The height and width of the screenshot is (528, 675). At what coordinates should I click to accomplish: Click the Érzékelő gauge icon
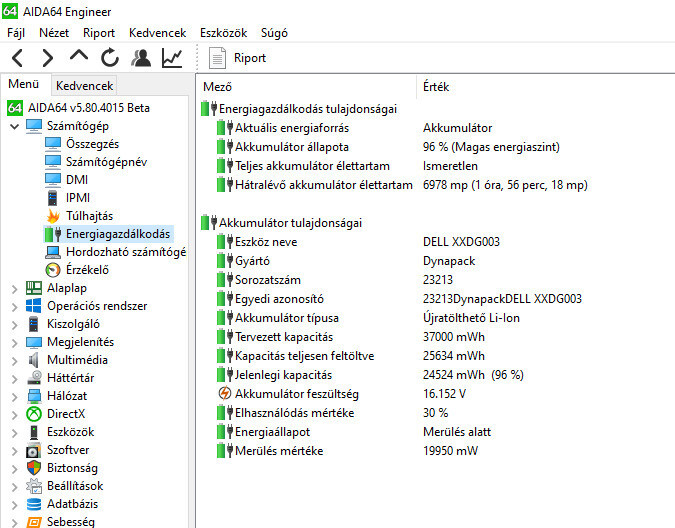coord(53,270)
